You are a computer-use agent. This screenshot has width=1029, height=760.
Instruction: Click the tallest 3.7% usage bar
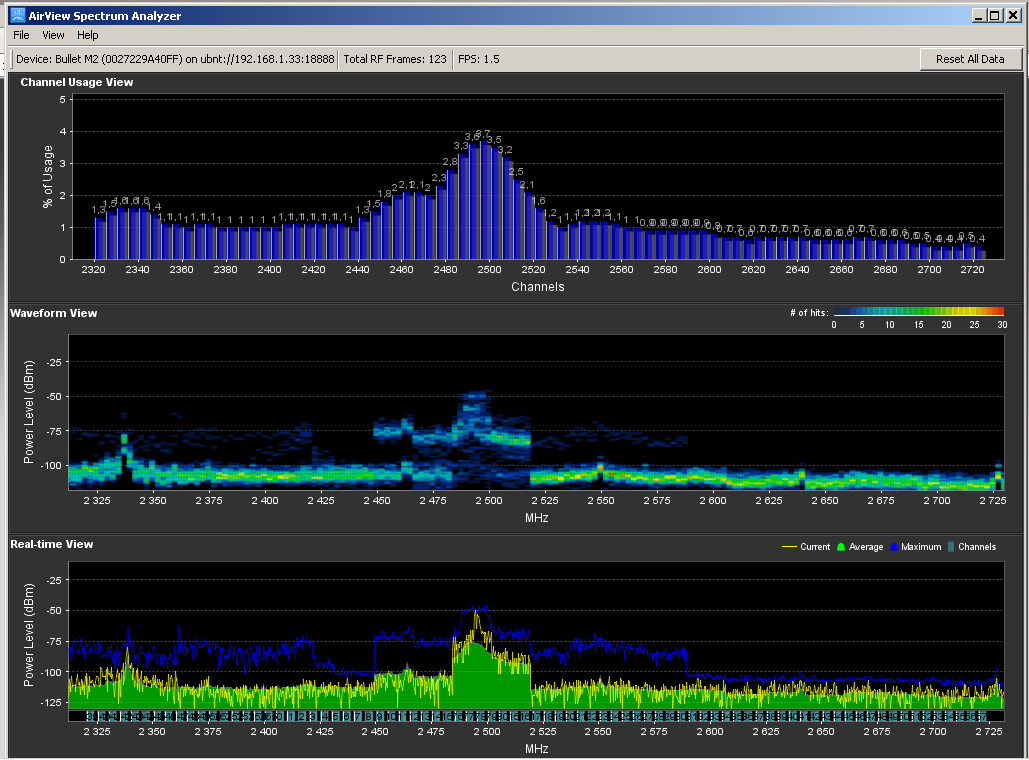(x=484, y=200)
